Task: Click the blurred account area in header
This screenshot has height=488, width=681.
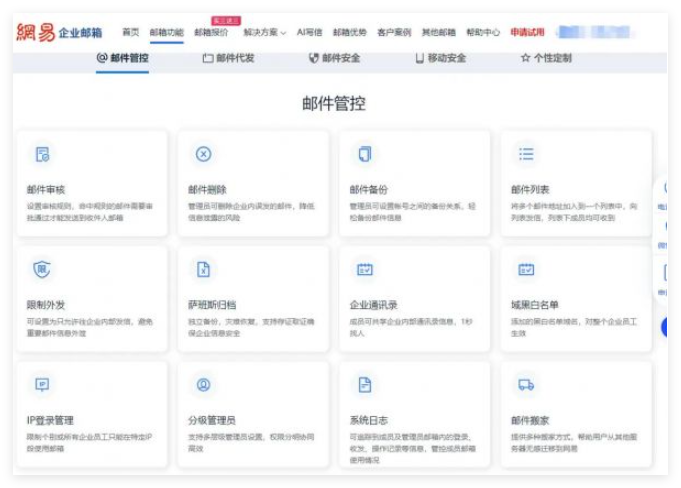Action: pos(596,32)
